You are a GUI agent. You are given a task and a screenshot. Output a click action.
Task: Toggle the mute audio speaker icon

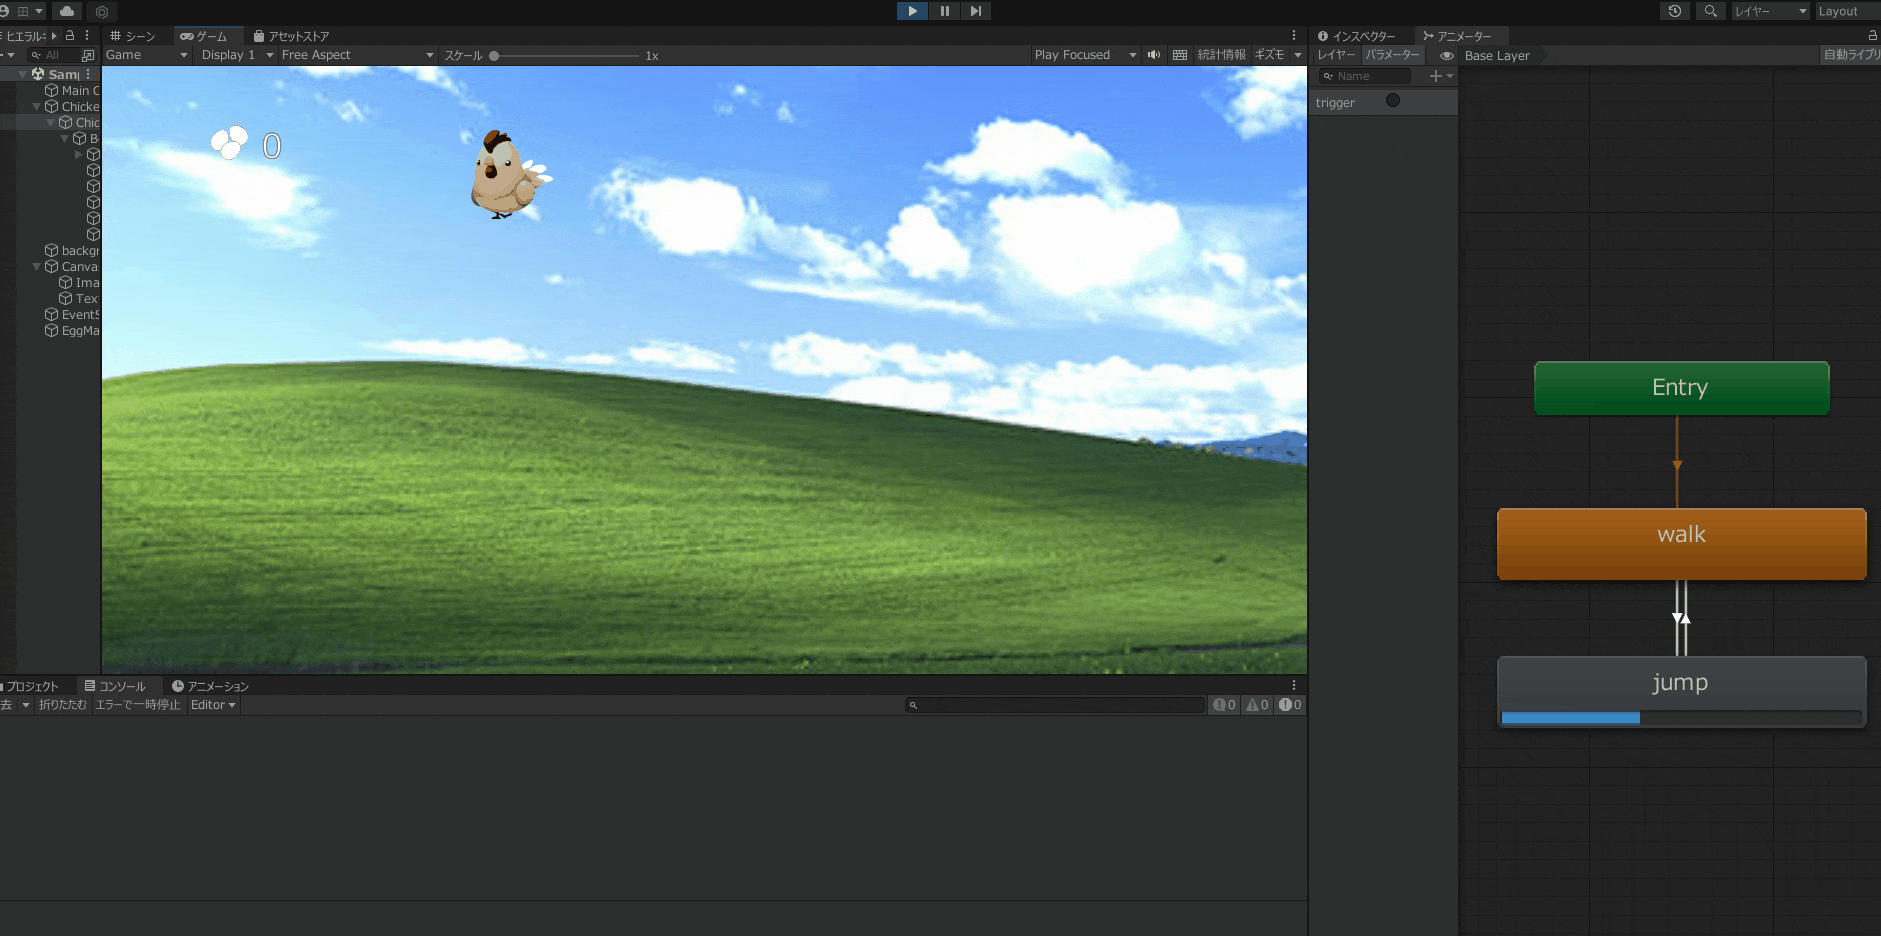[x=1154, y=55]
